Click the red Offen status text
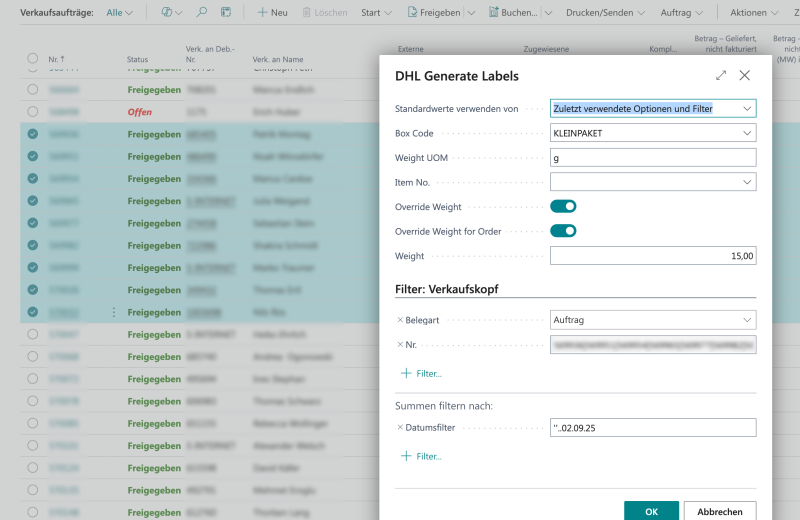 (x=140, y=112)
